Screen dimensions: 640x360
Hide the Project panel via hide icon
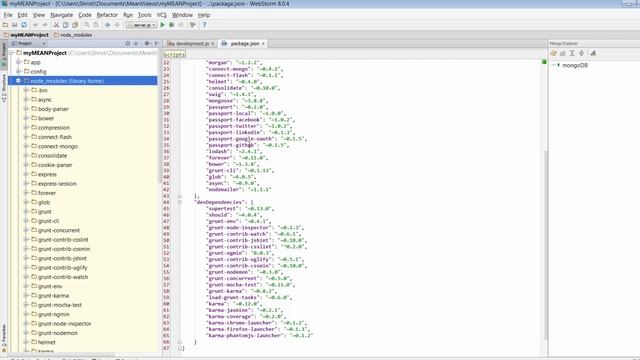(157, 43)
